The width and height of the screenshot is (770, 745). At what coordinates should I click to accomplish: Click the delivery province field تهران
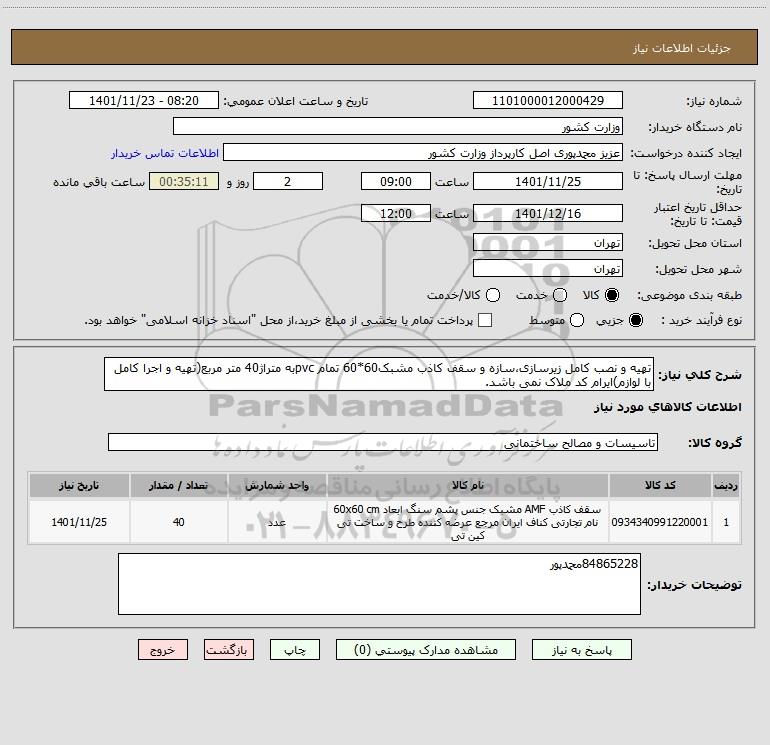(548, 243)
